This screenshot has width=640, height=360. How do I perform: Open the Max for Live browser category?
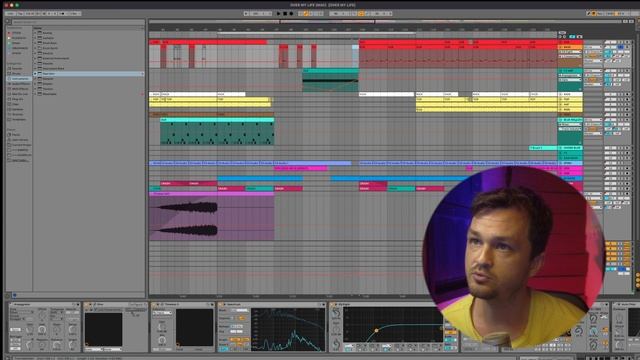tap(18, 94)
